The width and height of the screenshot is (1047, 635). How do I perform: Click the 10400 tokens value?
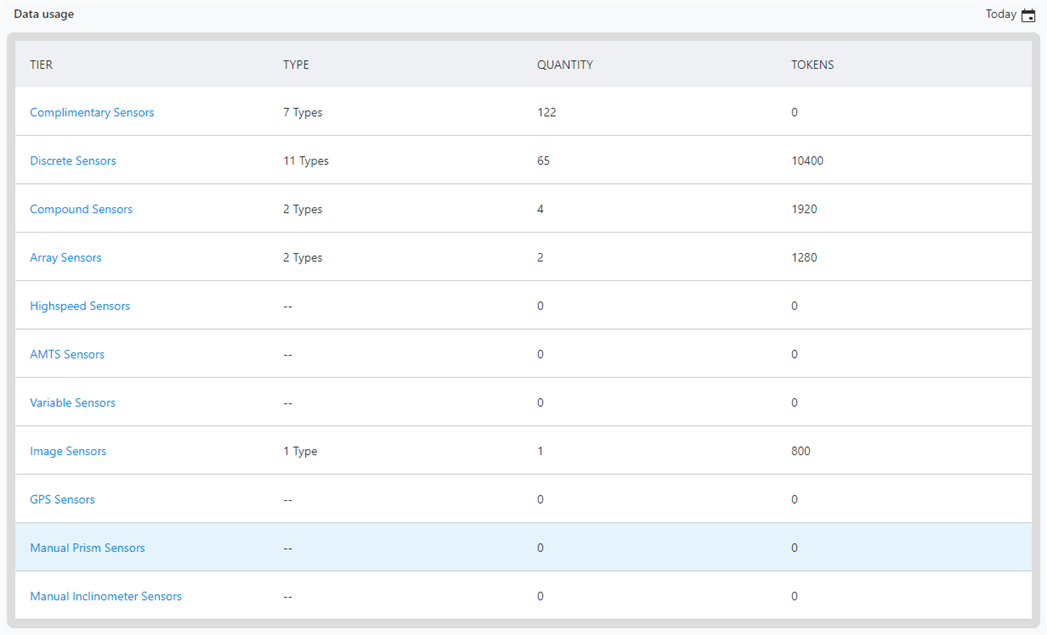coord(807,161)
